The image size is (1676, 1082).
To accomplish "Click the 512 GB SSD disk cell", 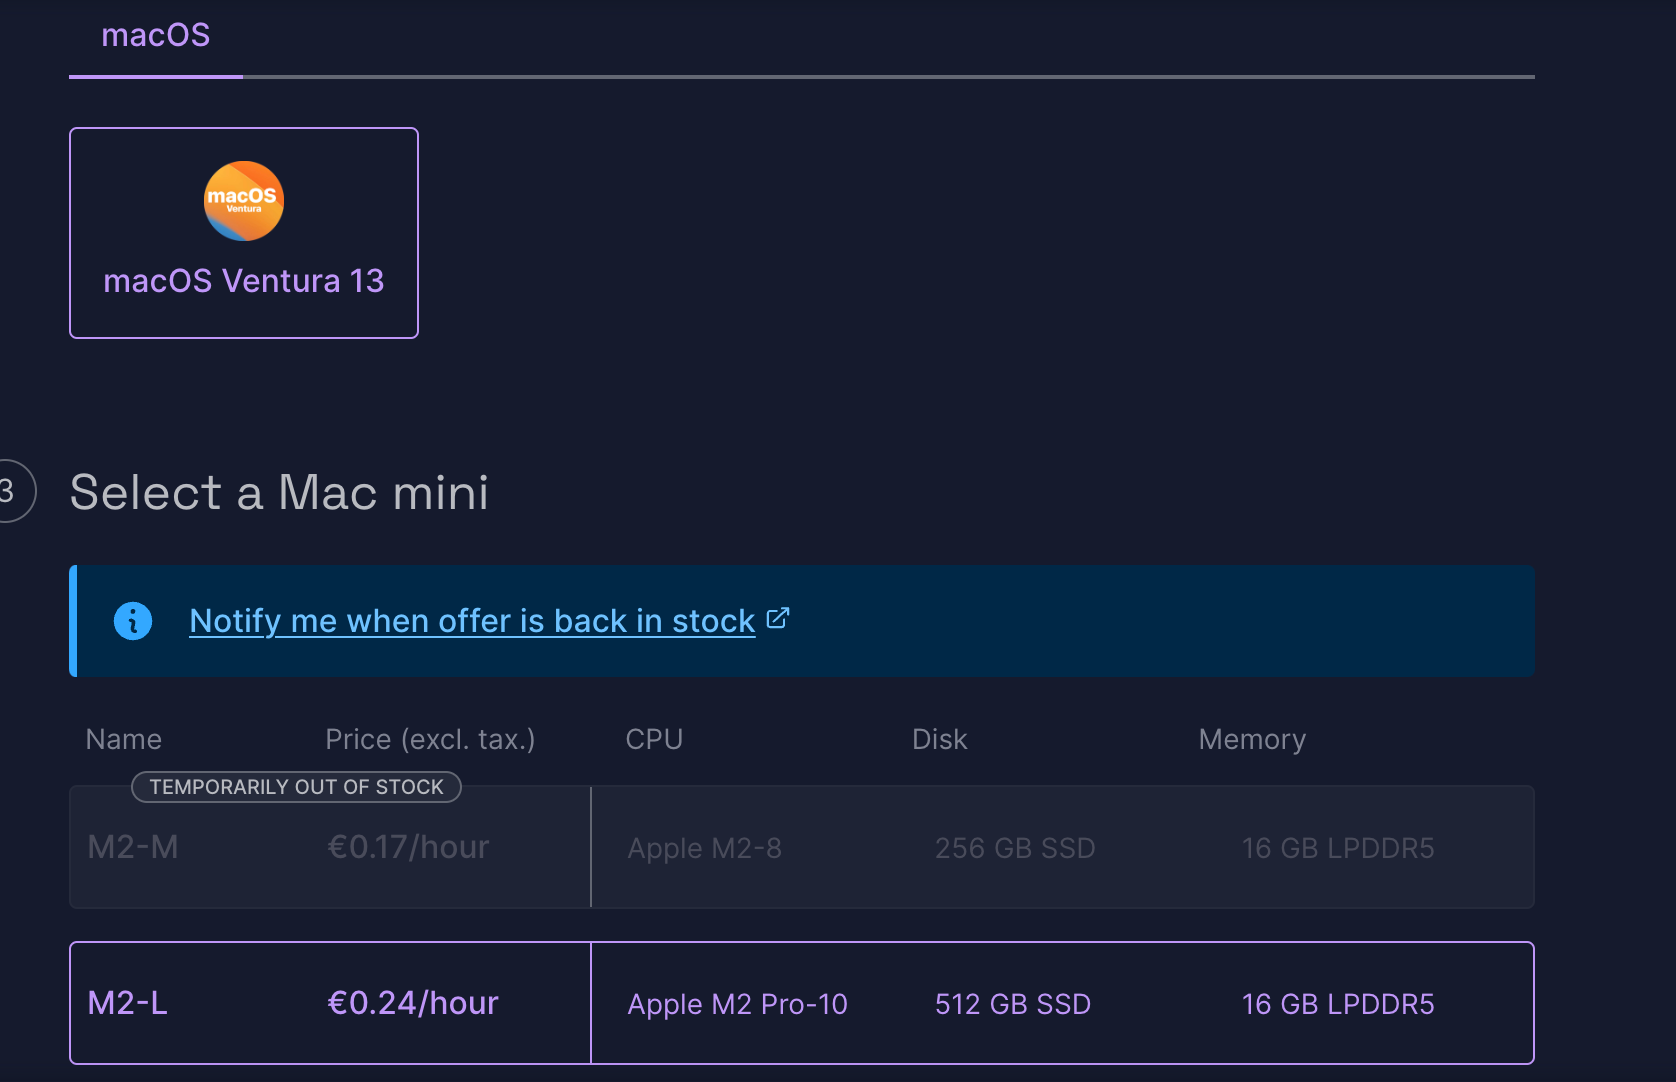I will (1012, 1004).
